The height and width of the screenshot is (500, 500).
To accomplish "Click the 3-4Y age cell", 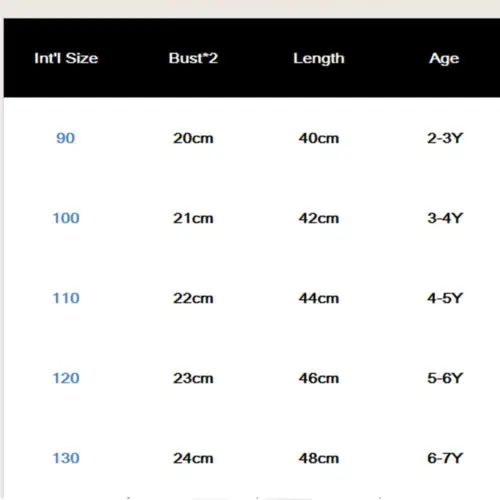I will pos(445,218).
